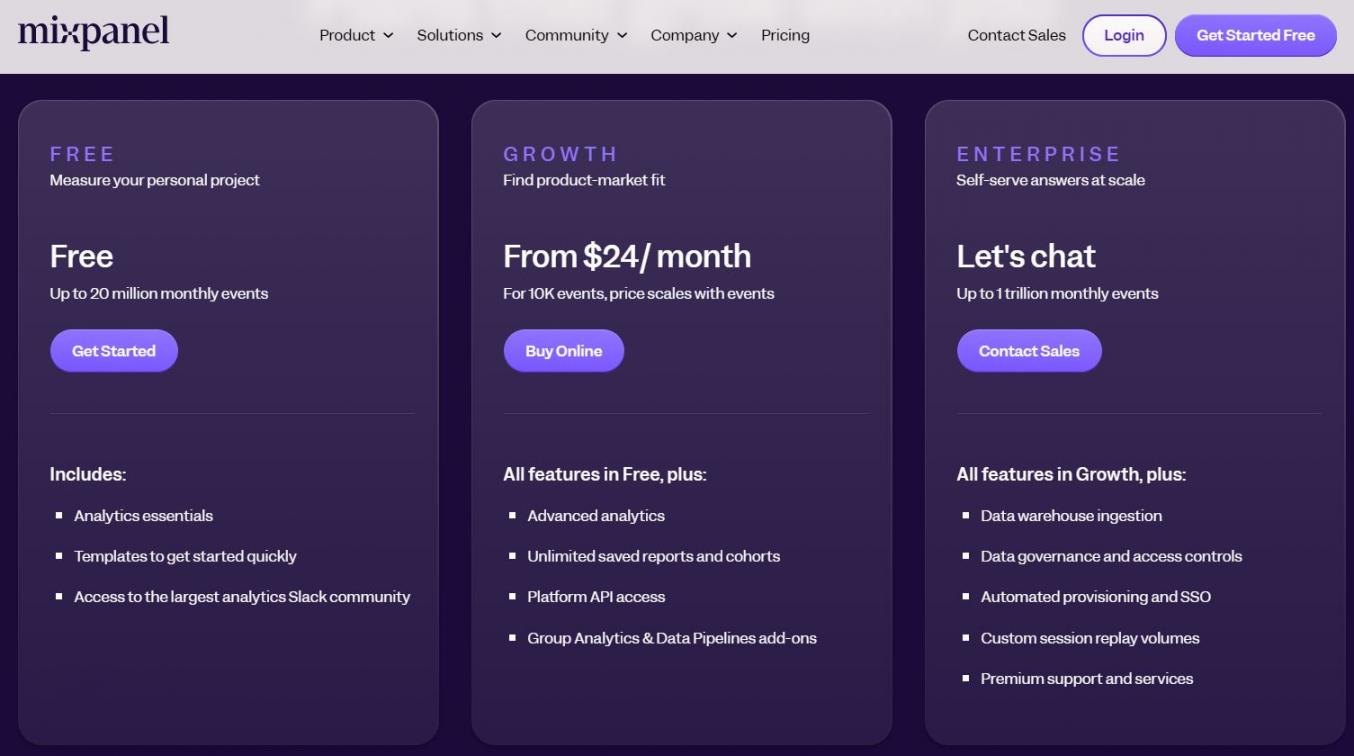Click Data warehouse ingestion feature
Screen dimensions: 1354x756
1071,516
